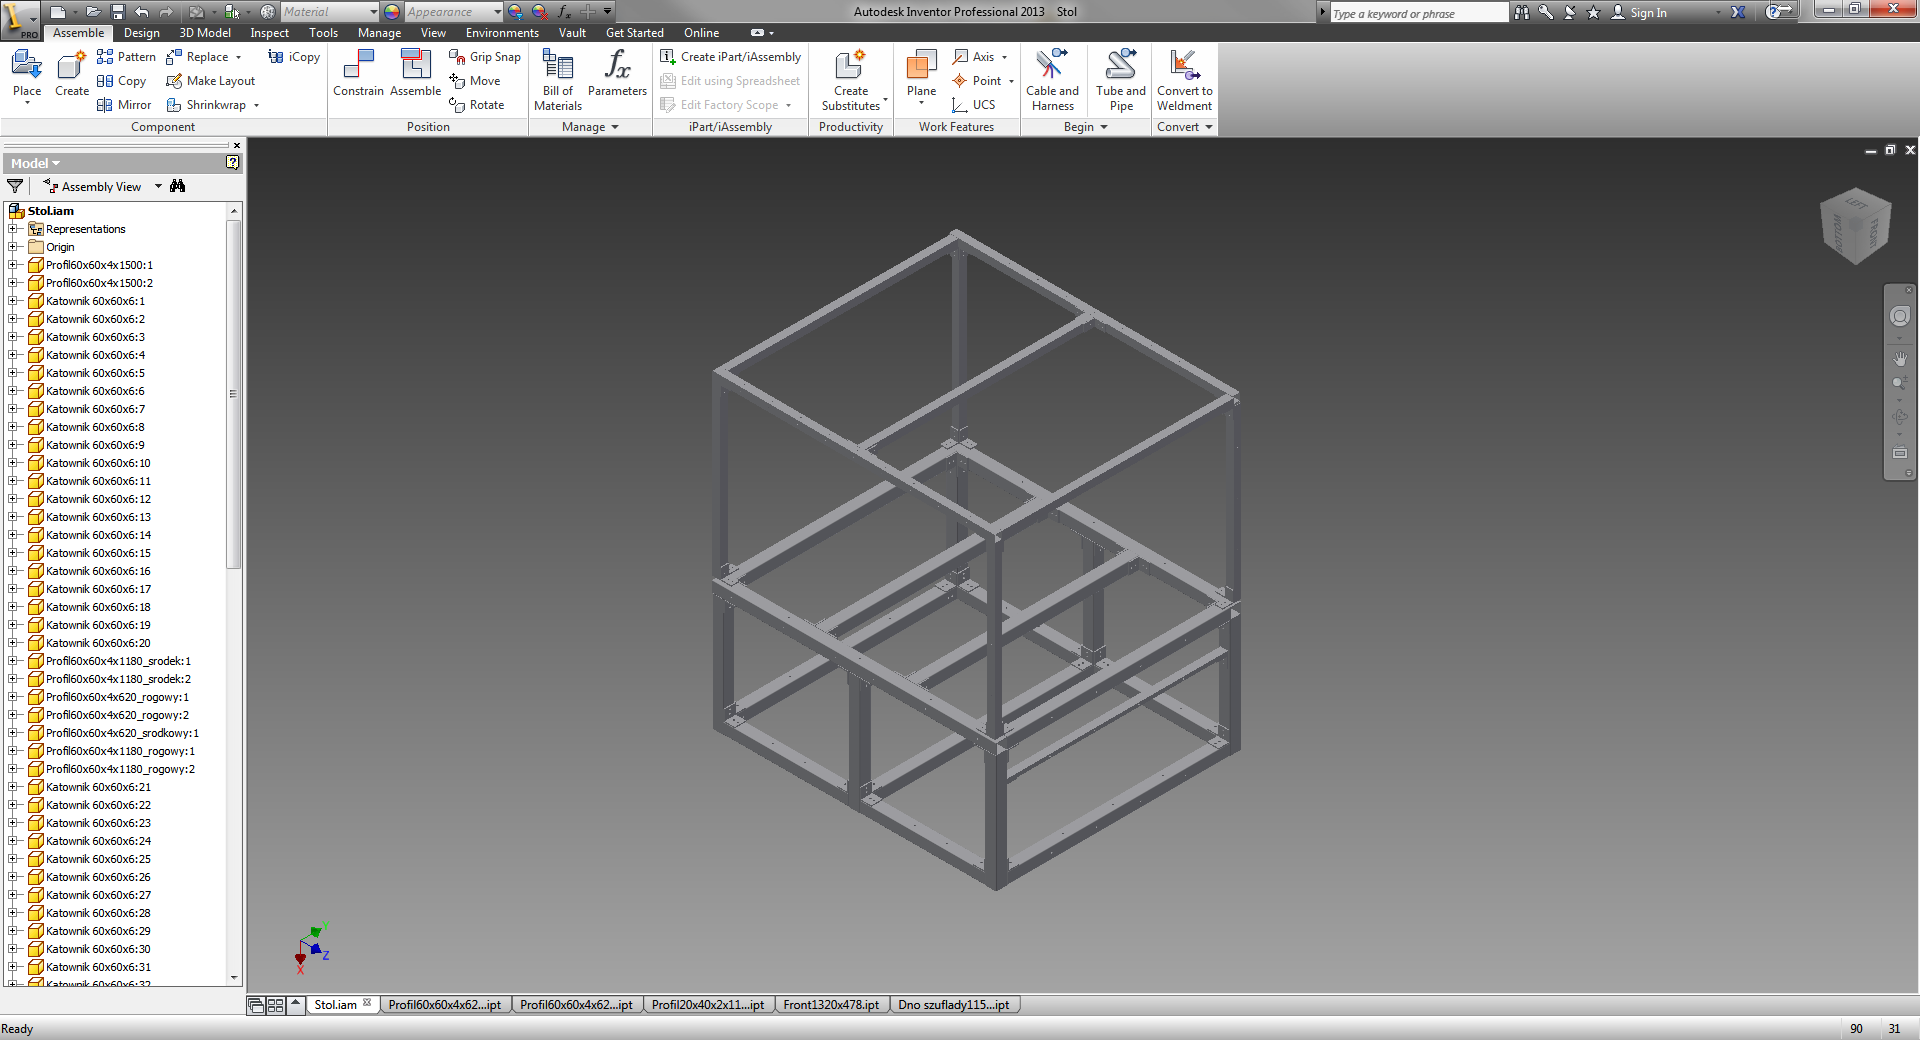Activate the Constrain tool
Screen dimensions: 1920x1040
[x=358, y=75]
